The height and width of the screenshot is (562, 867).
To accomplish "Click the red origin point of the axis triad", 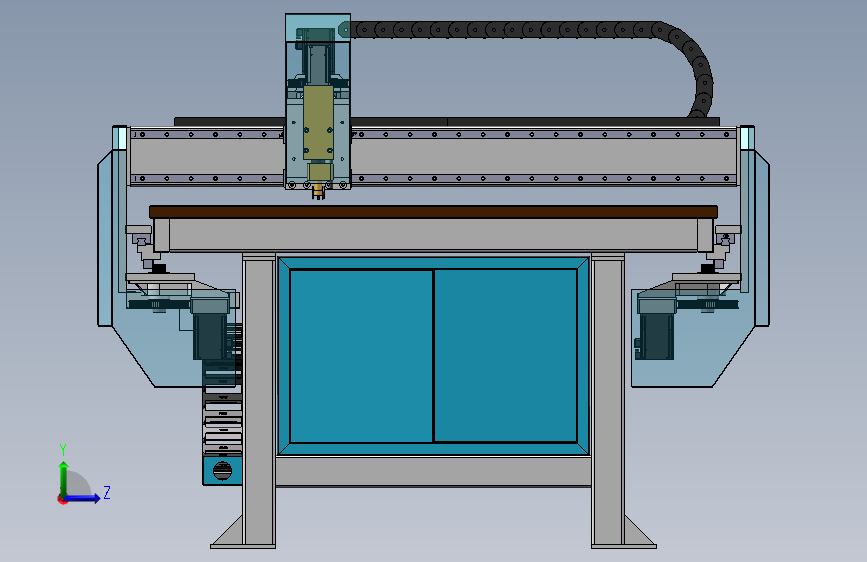I will pos(61,499).
